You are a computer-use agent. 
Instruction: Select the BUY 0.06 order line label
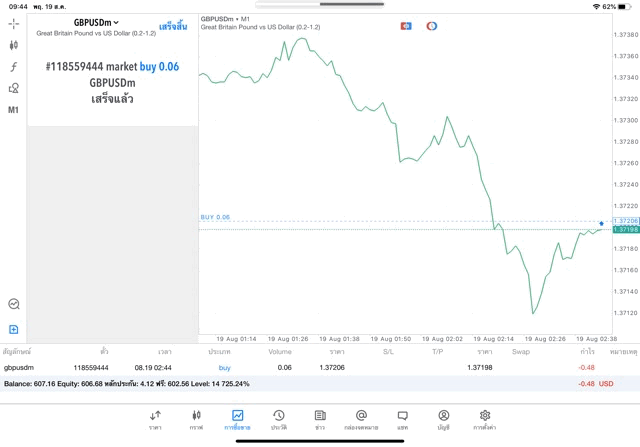coord(215,217)
